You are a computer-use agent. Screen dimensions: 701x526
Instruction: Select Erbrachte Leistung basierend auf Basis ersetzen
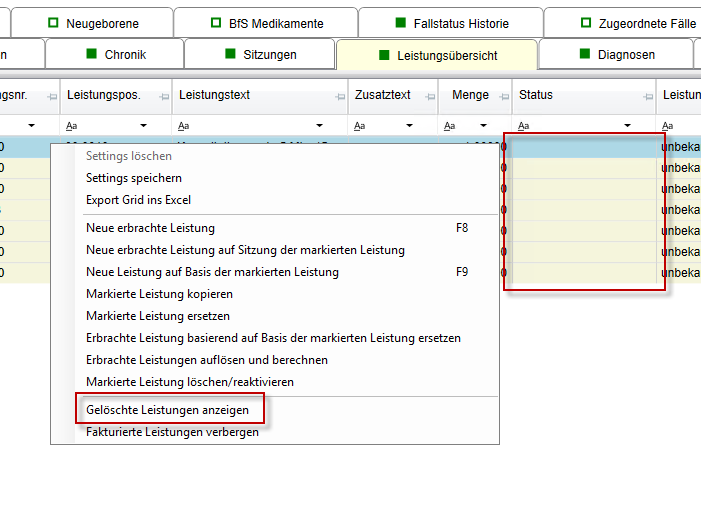[286, 338]
